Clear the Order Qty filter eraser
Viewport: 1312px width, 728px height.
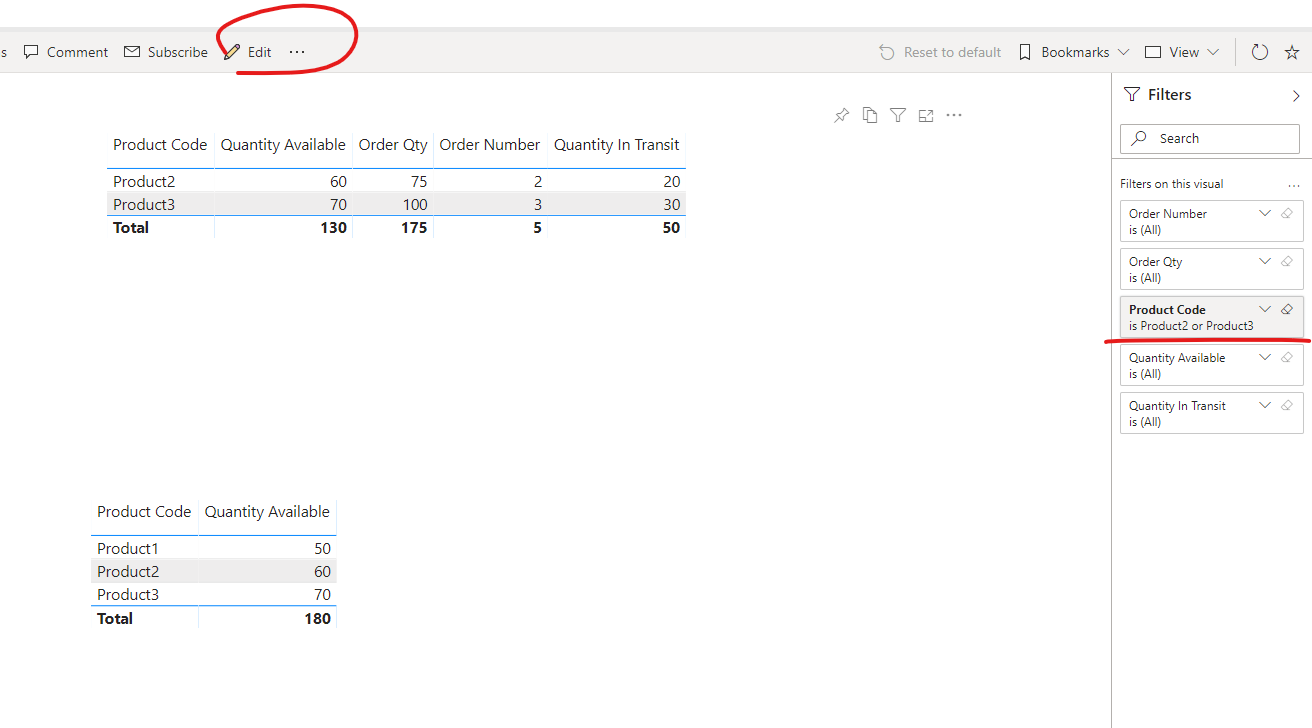coord(1287,261)
